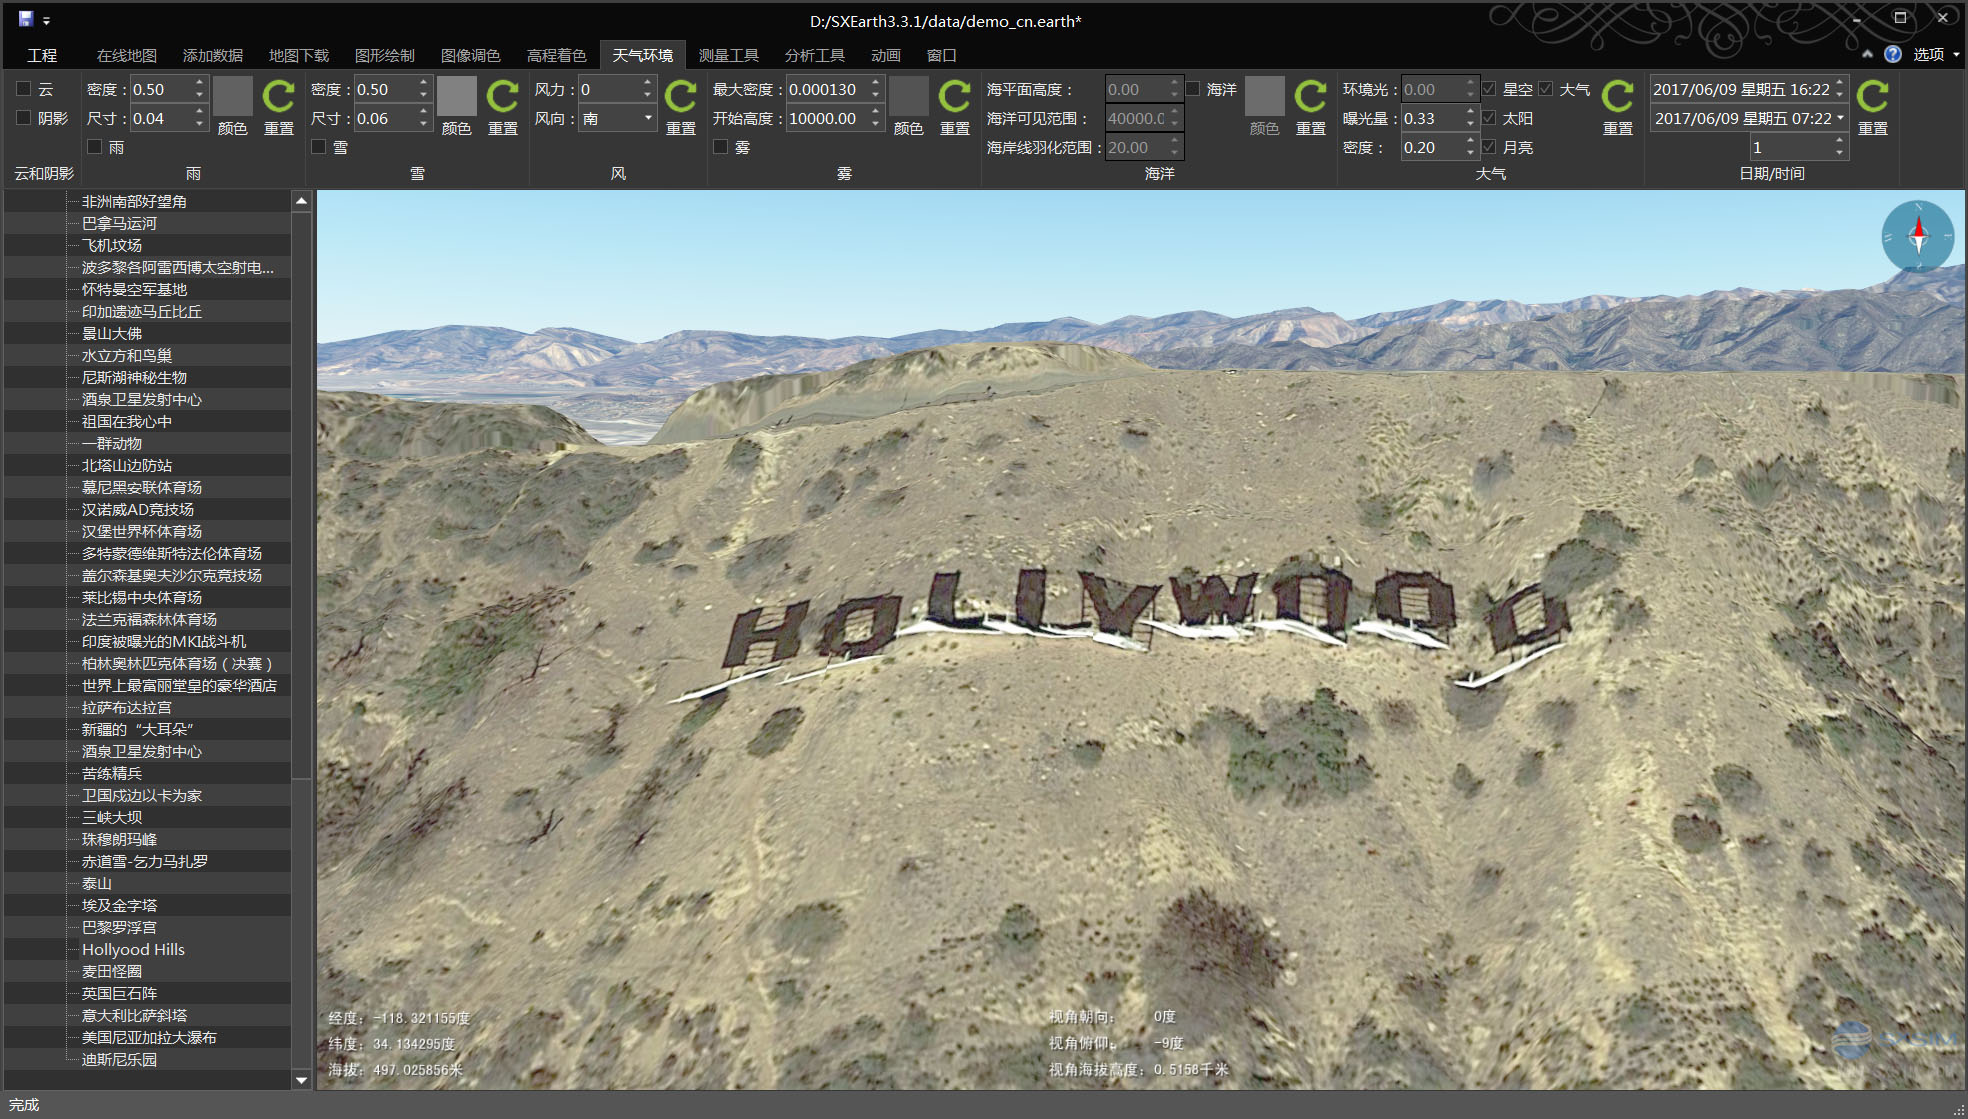
Task: Select 迪斯尼乐园 in location list
Action: (x=119, y=1059)
